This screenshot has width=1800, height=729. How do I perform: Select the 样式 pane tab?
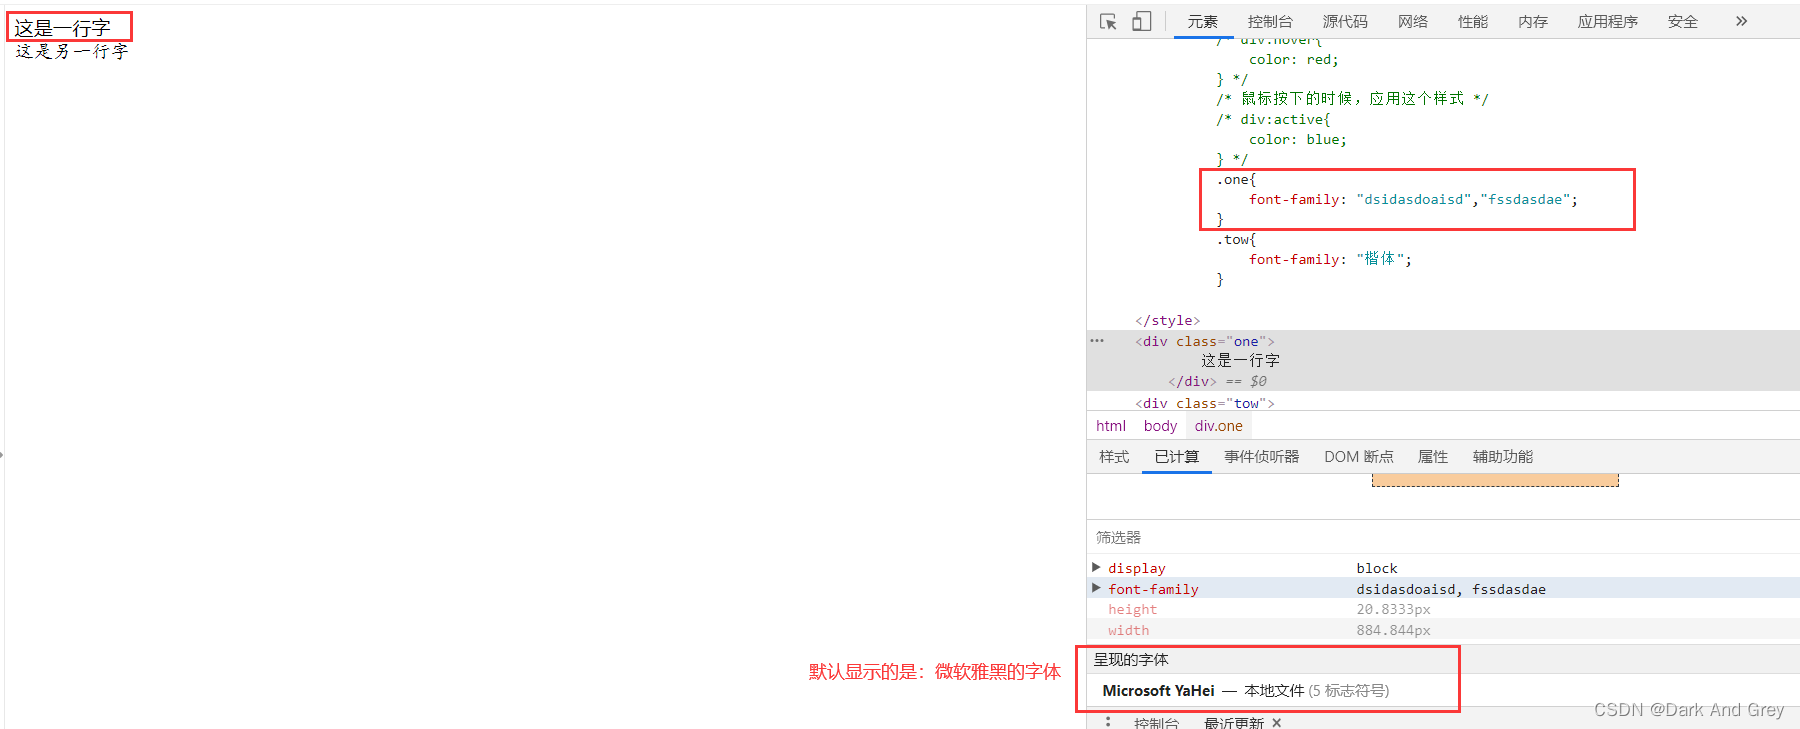tap(1114, 457)
